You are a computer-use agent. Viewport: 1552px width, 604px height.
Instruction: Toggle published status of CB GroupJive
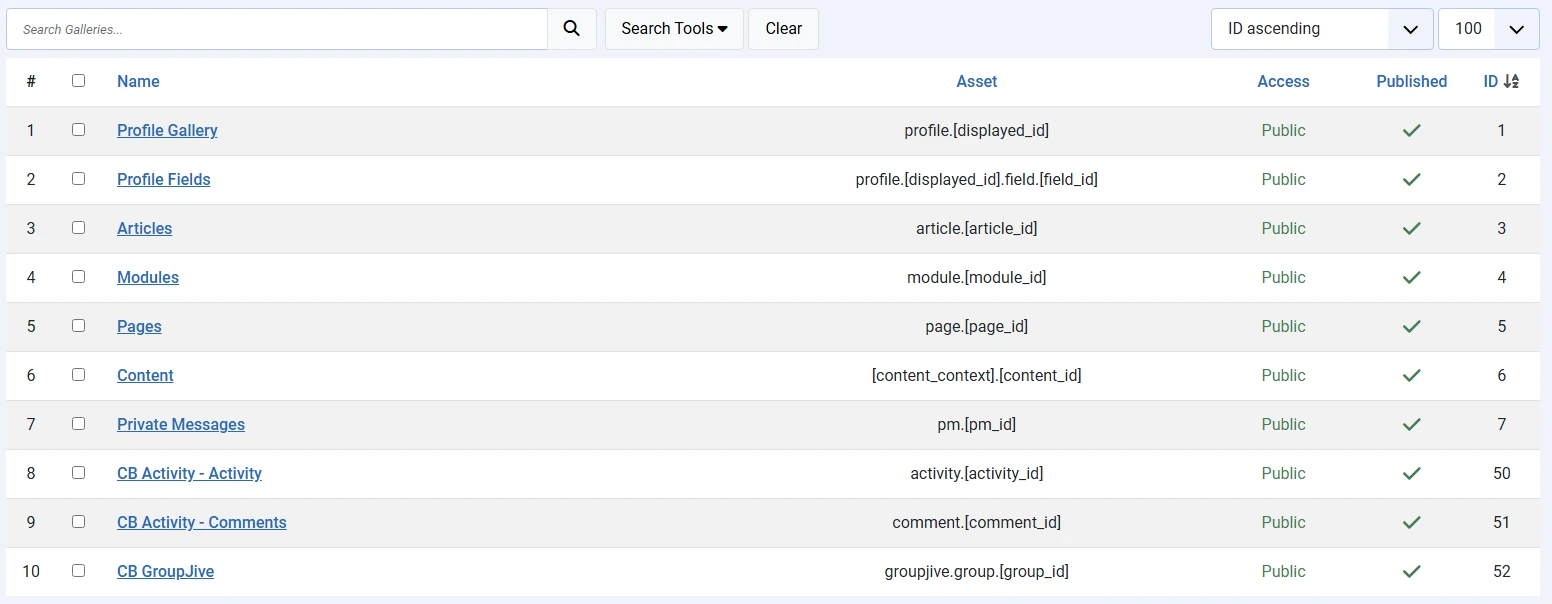point(1411,571)
